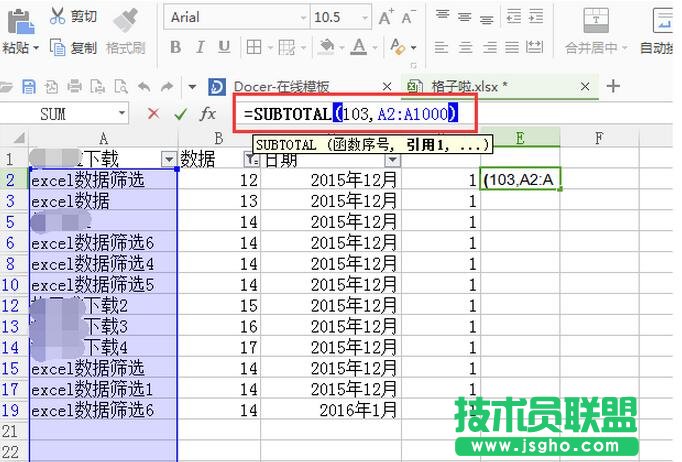Confirm formula with the green checkmark
This screenshot has width=682, height=462.
[180, 114]
